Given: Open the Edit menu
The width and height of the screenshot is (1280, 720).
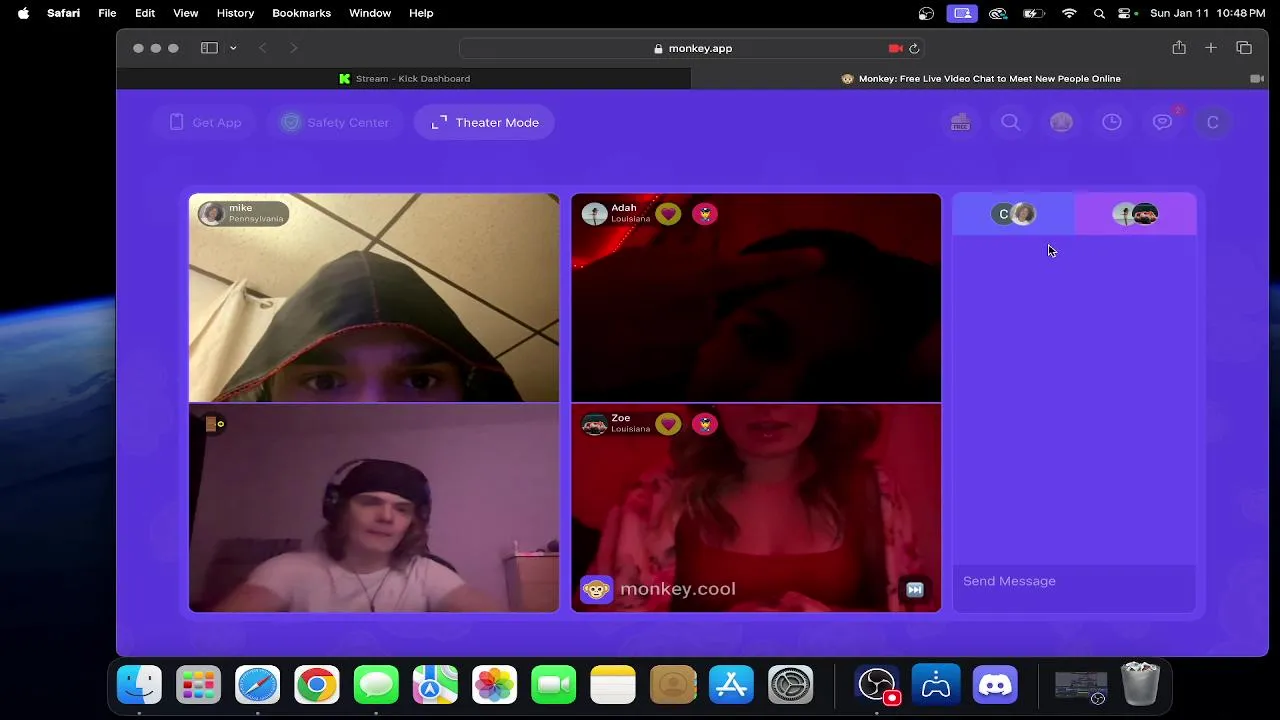Looking at the screenshot, I should coord(145,13).
